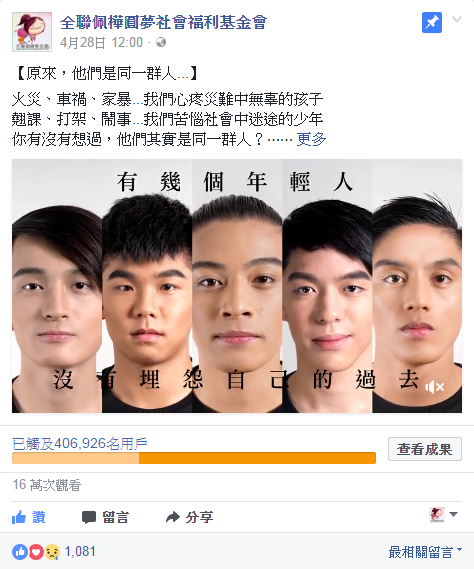
Task: Unmute the video with speaker icon
Action: click(435, 387)
